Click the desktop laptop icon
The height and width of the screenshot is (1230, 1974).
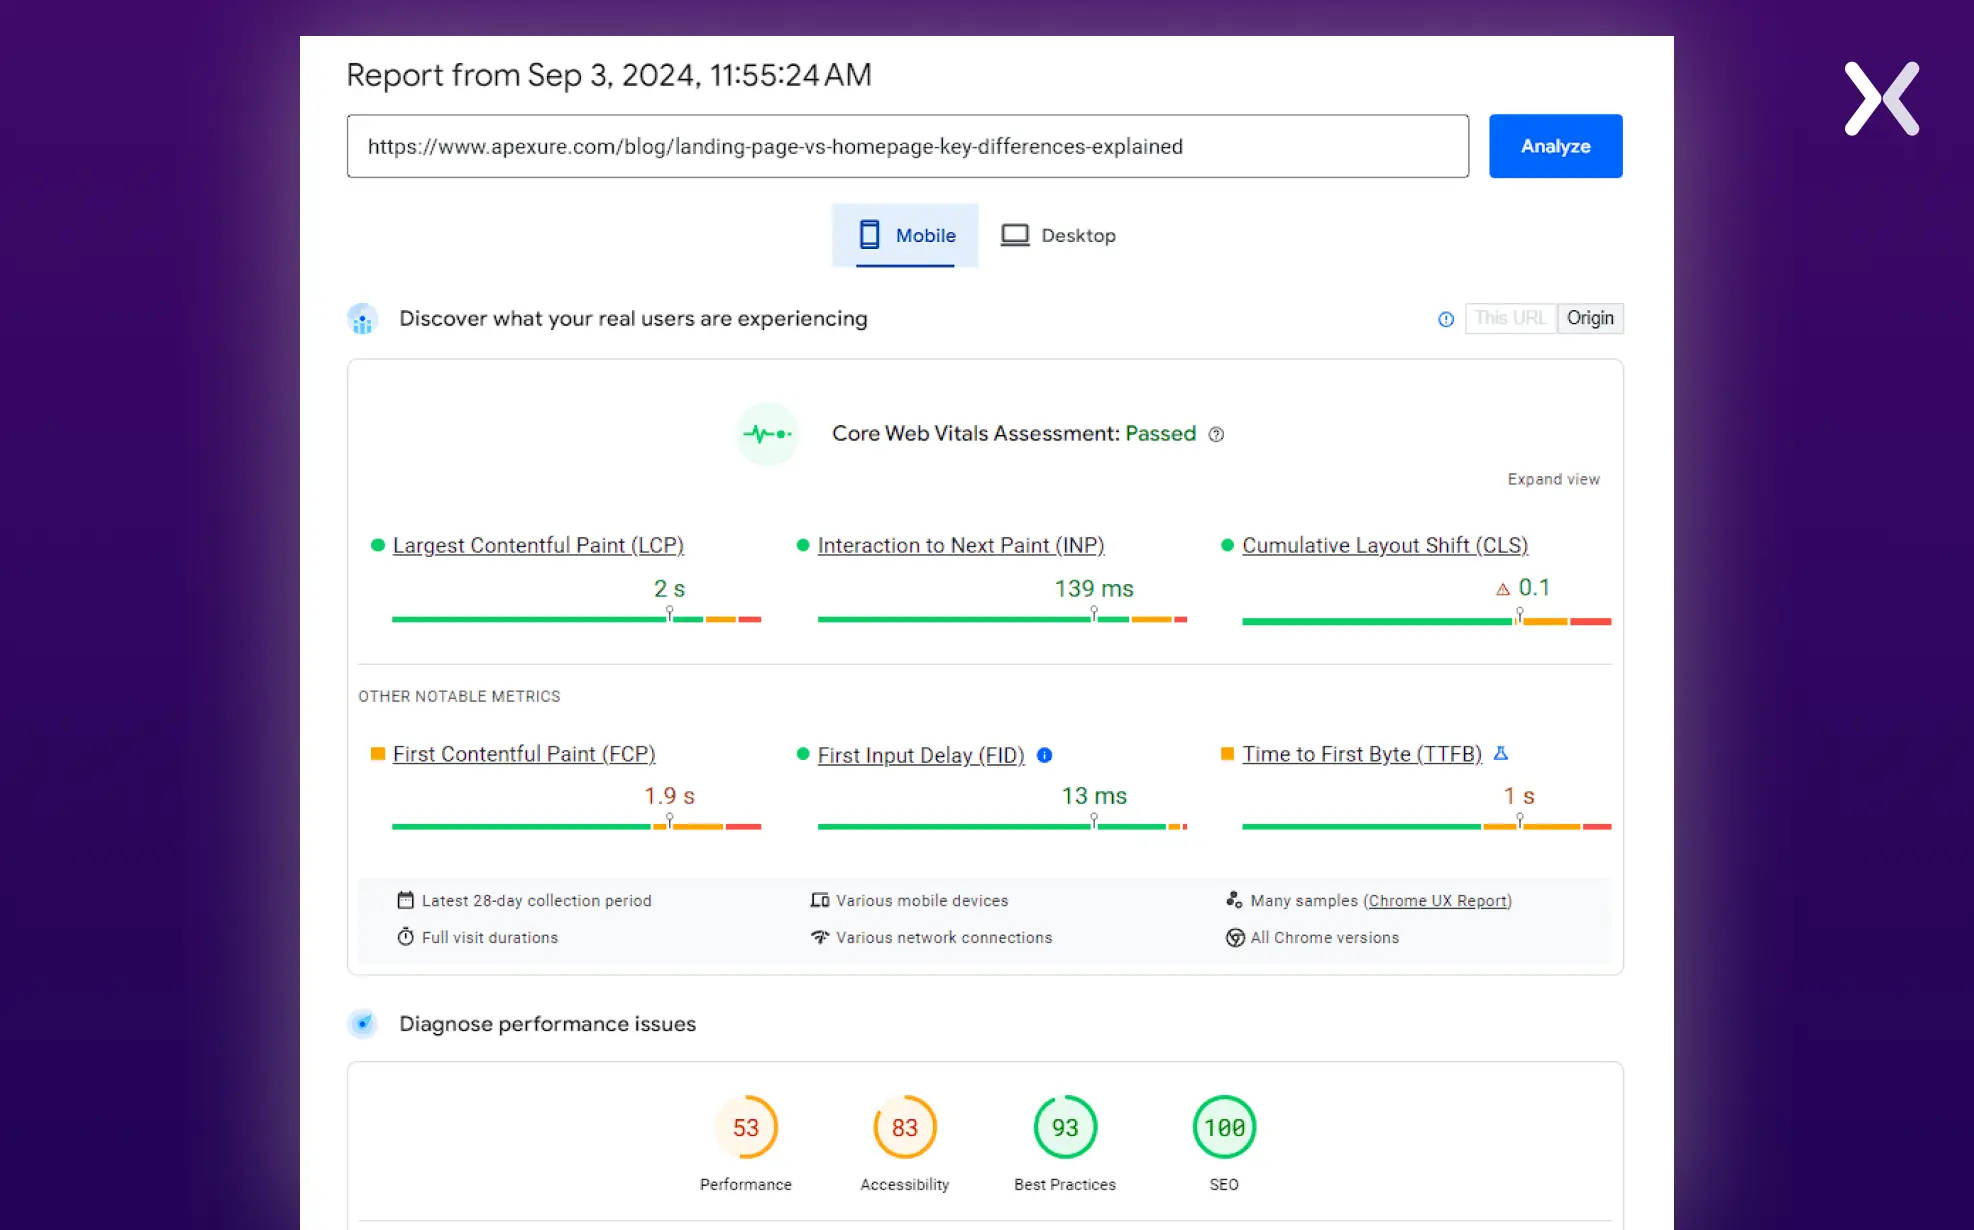pos(1015,235)
